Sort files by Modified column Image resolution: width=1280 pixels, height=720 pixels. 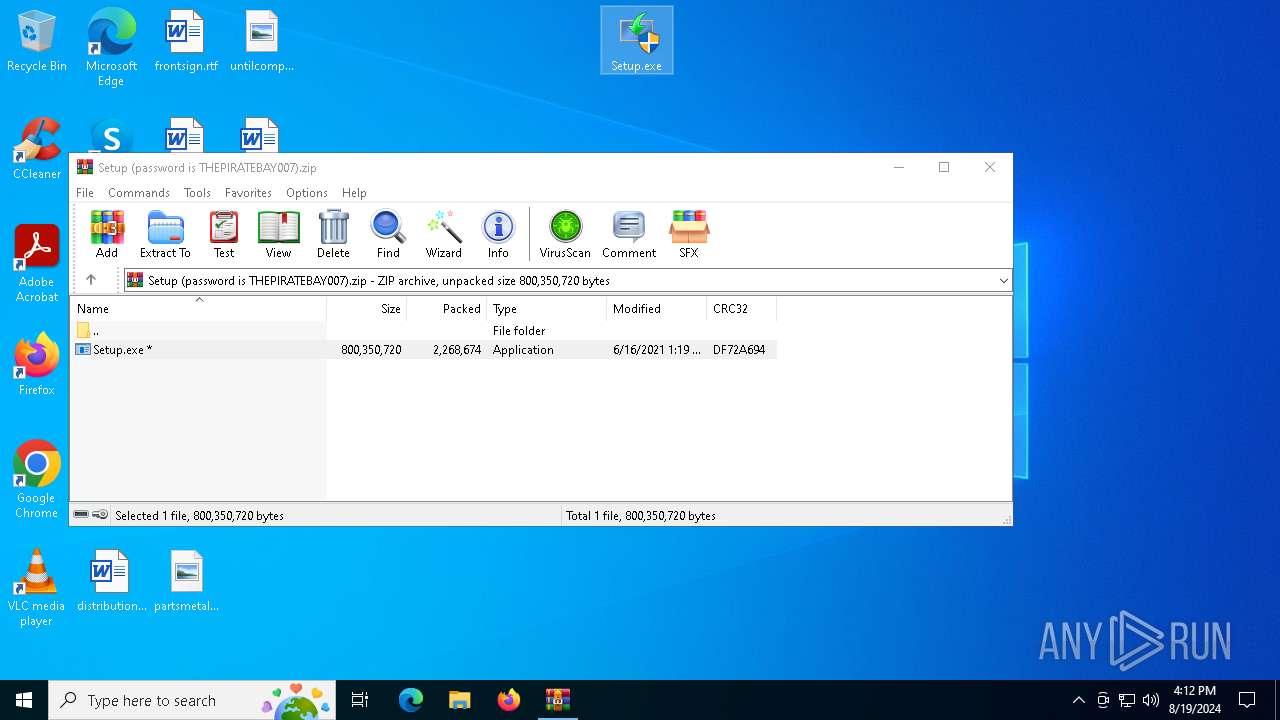coord(657,309)
